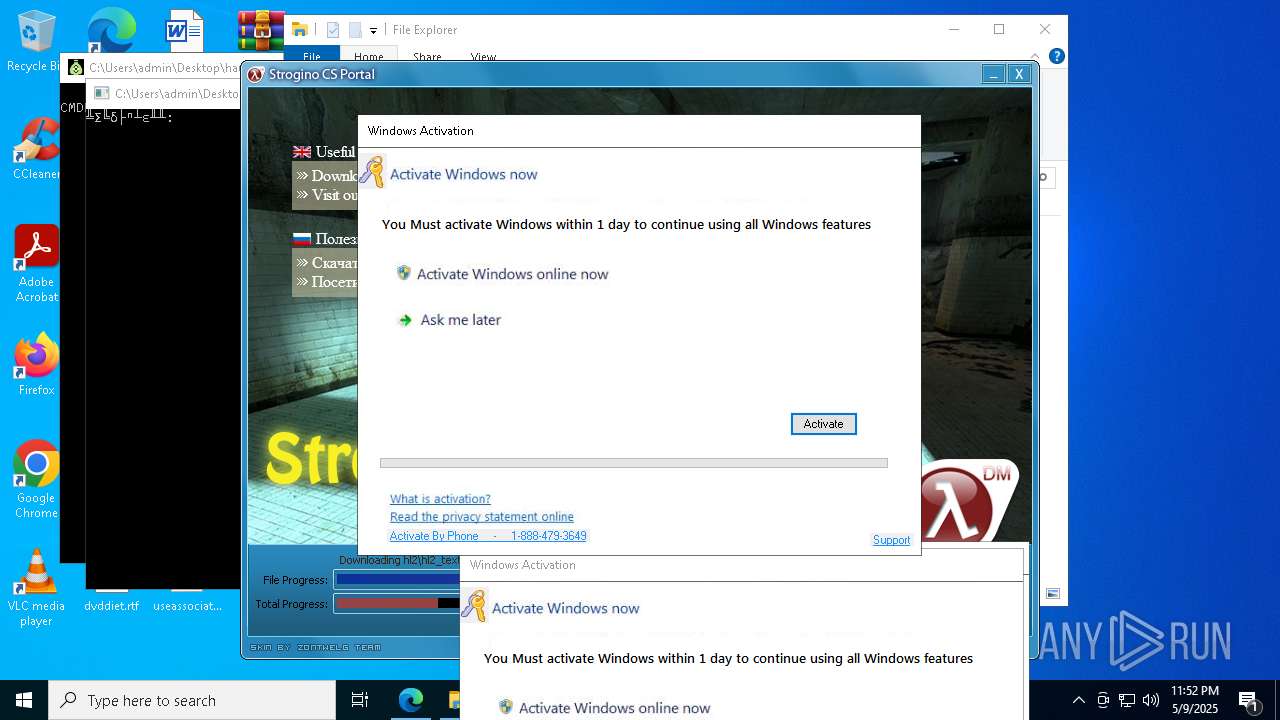Open Task View from the taskbar
The width and height of the screenshot is (1280, 720).
360,700
